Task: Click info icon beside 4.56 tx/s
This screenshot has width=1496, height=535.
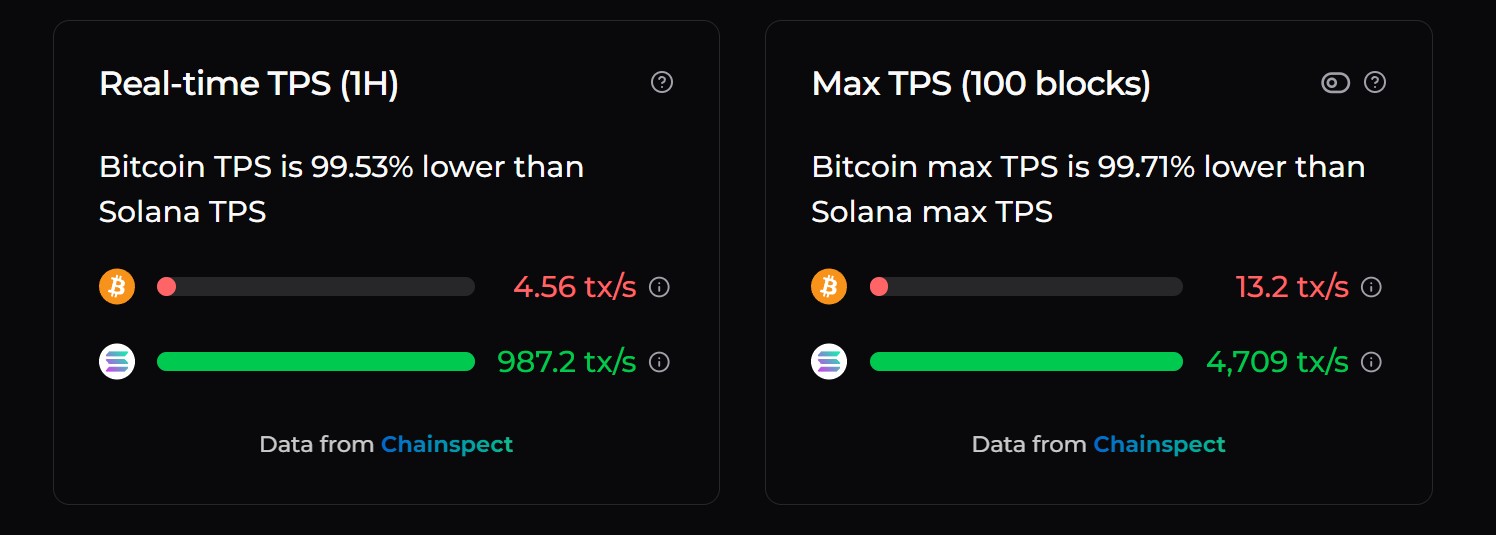Action: point(659,287)
